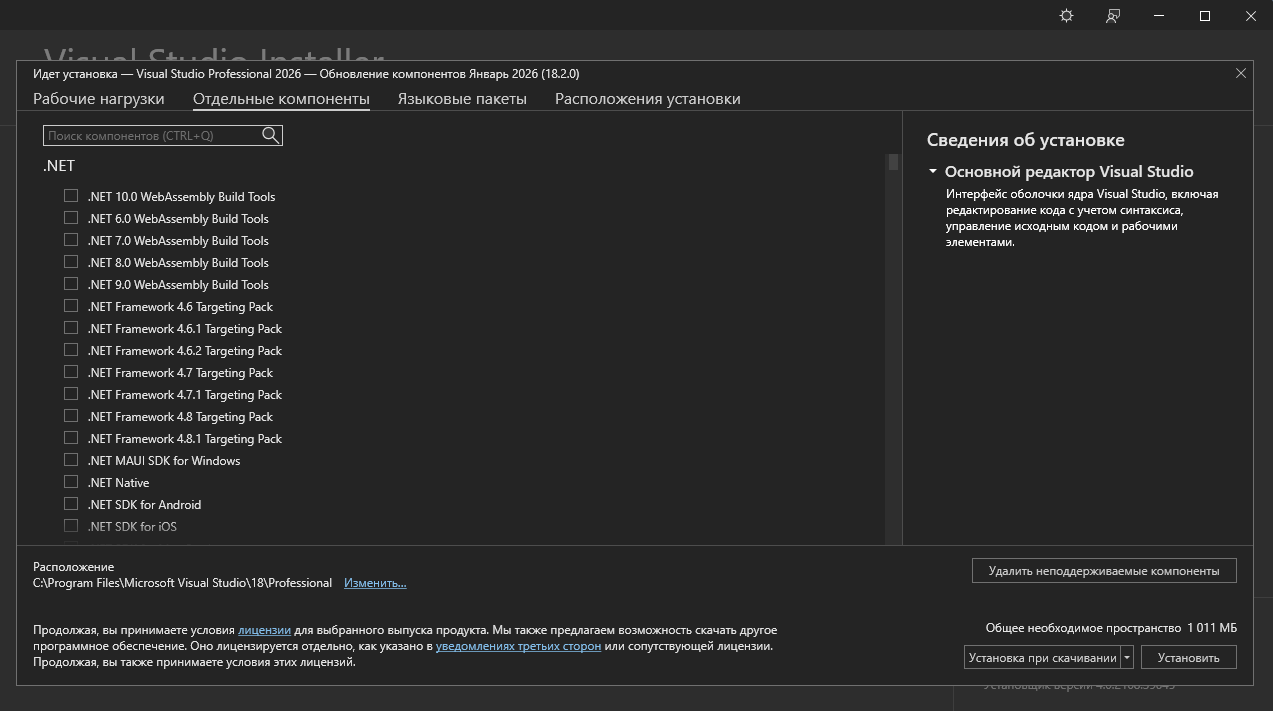
Task: Collapse Основной редактор Visual Studio section
Action: (933, 172)
